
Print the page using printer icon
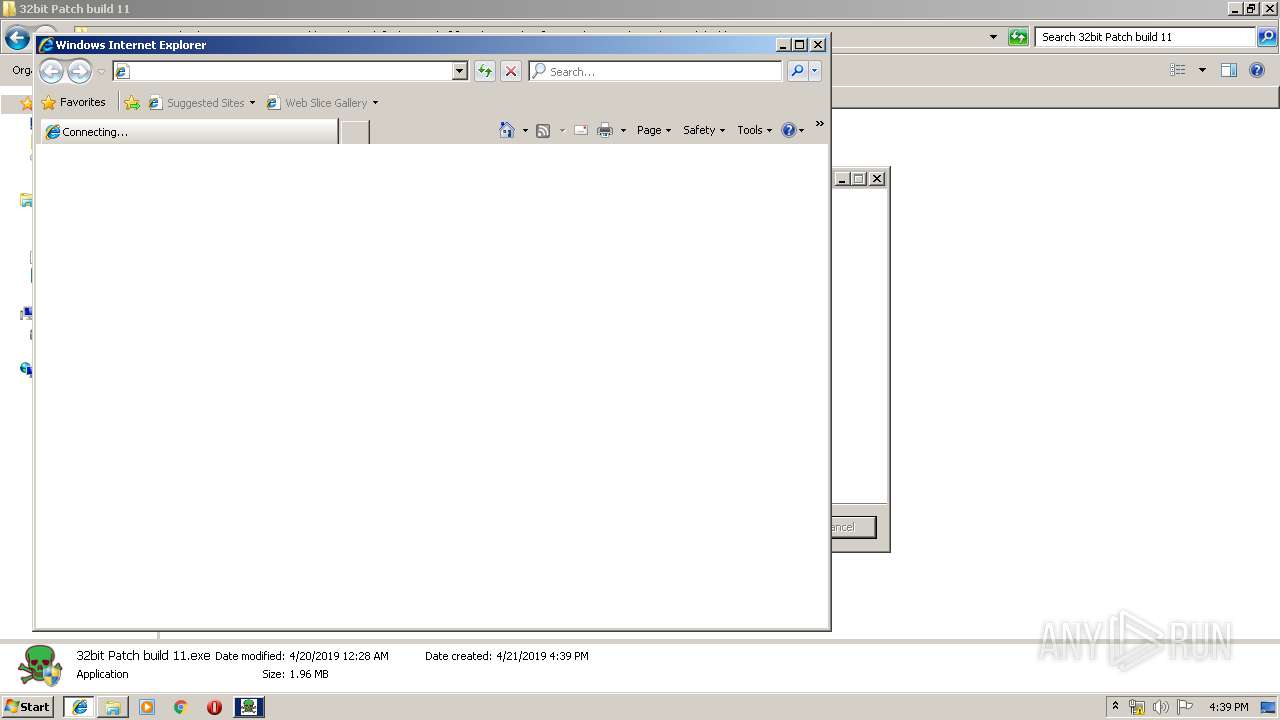(605, 130)
